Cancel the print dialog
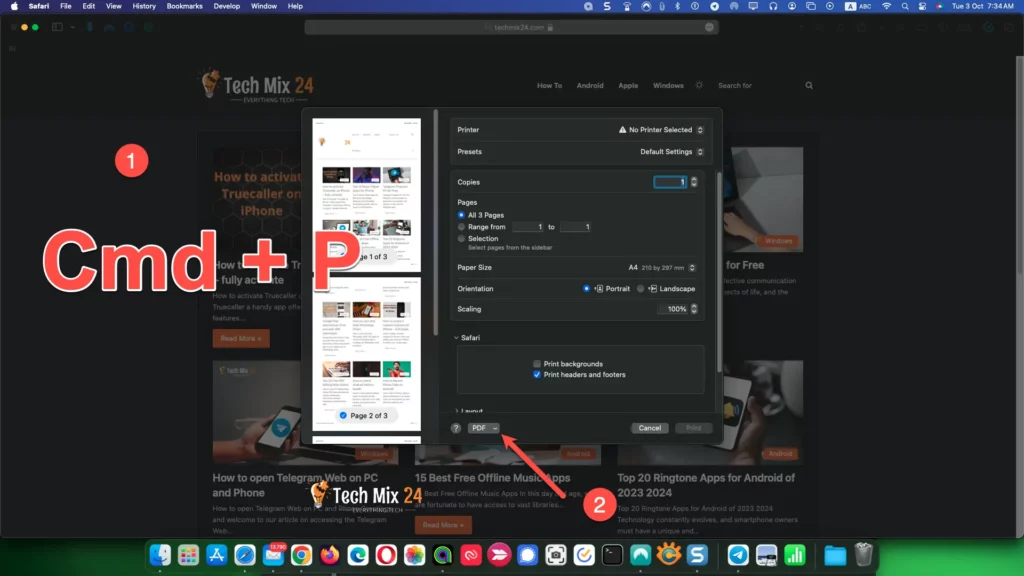The image size is (1024, 576). click(649, 428)
